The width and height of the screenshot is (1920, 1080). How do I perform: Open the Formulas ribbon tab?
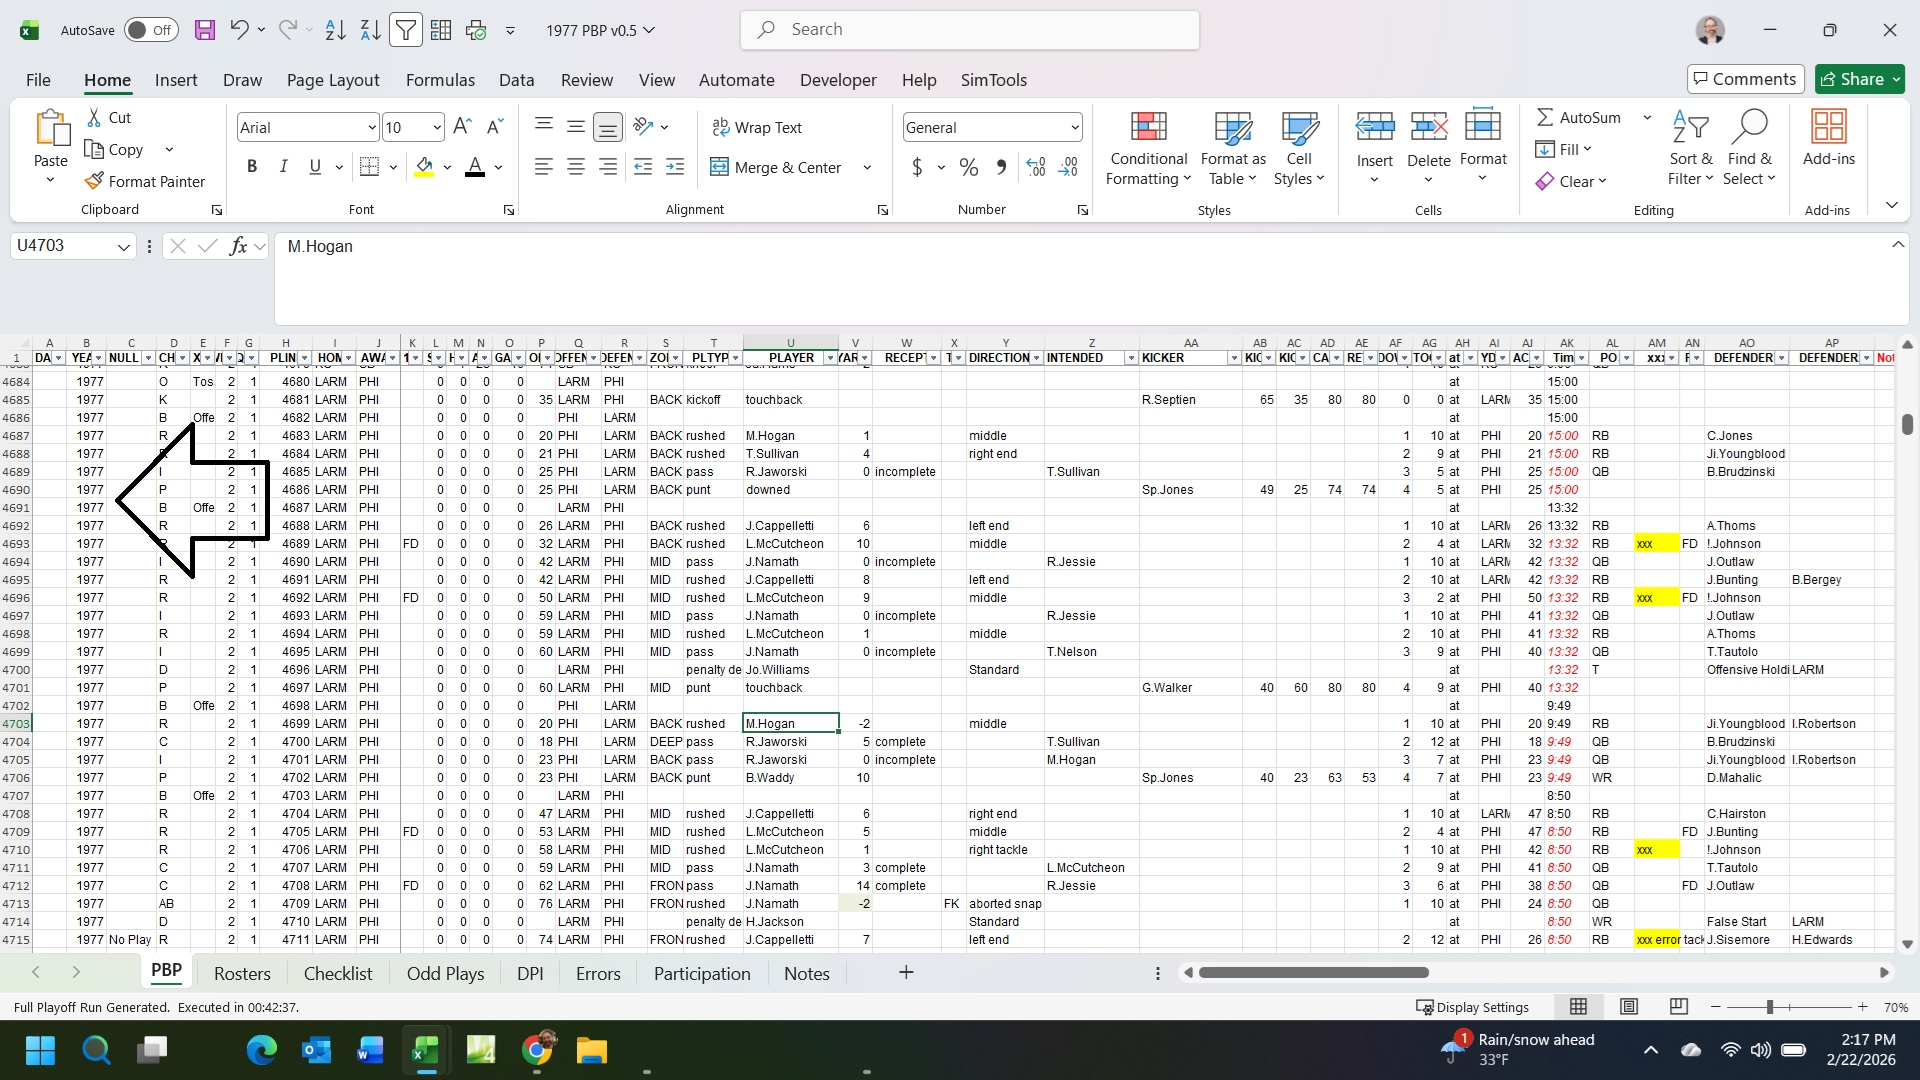(440, 80)
